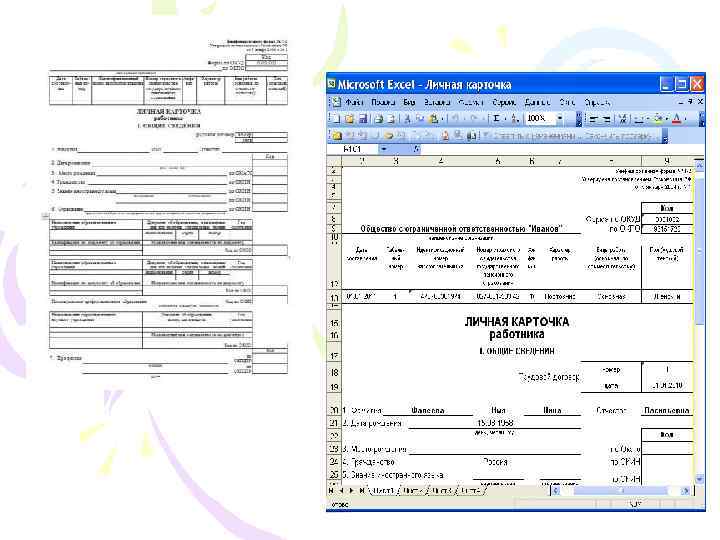This screenshot has width=720, height=540.
Task: Click the Borders icon
Action: pos(639,119)
